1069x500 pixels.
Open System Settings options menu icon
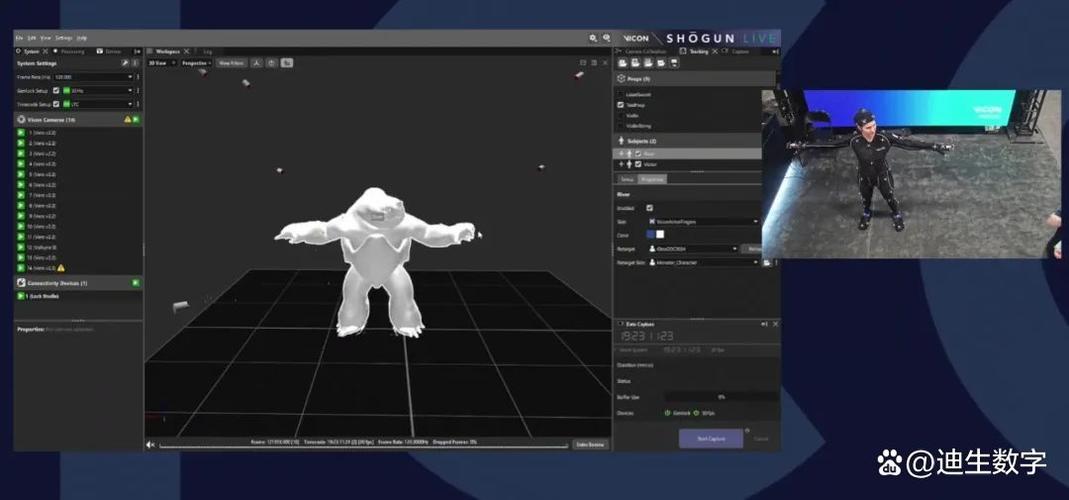[135, 63]
